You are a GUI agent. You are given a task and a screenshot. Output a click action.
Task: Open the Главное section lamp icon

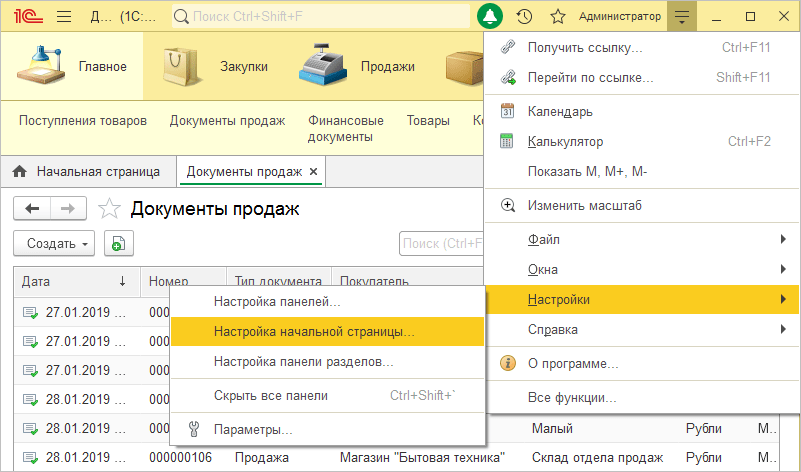point(41,65)
